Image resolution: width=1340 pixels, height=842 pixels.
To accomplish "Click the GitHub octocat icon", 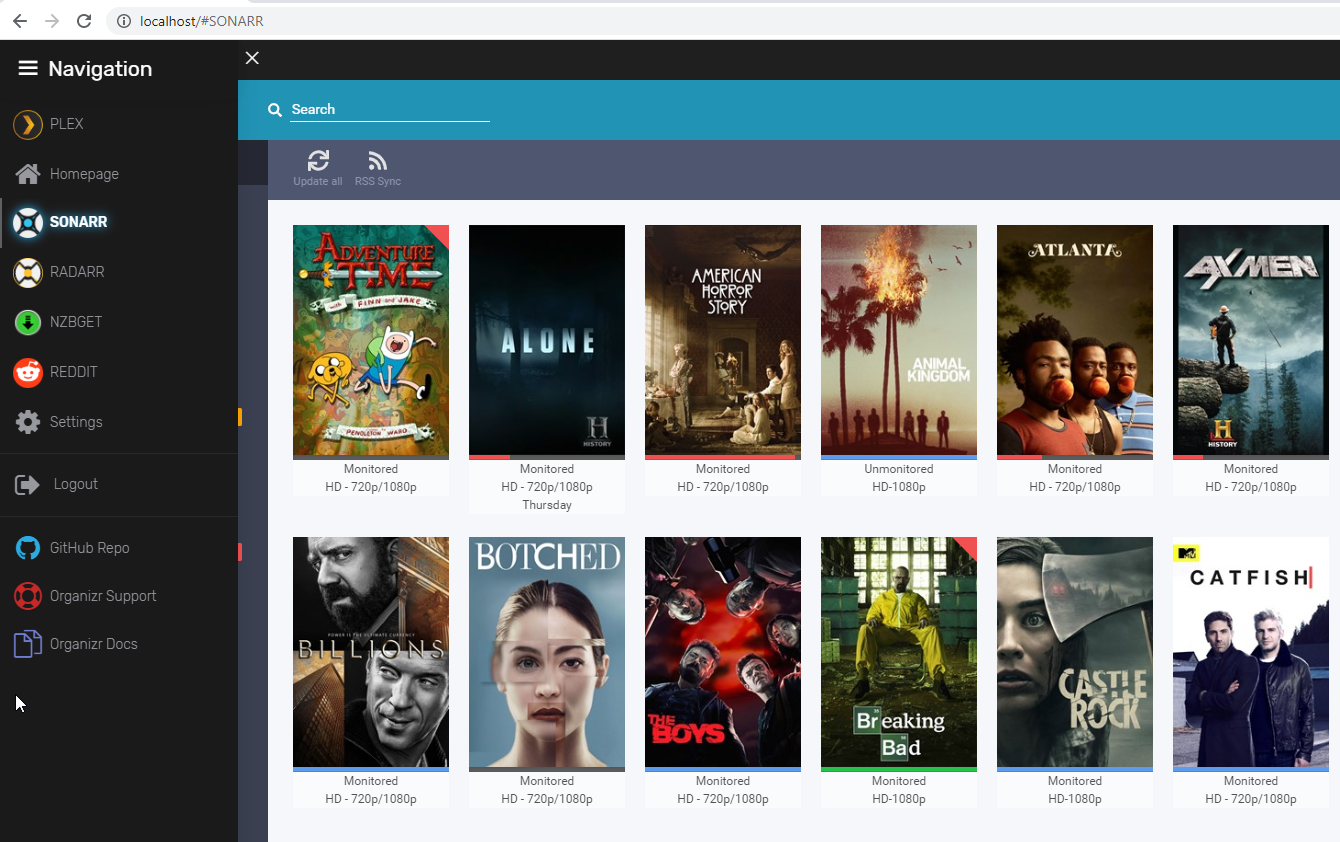I will pos(28,548).
